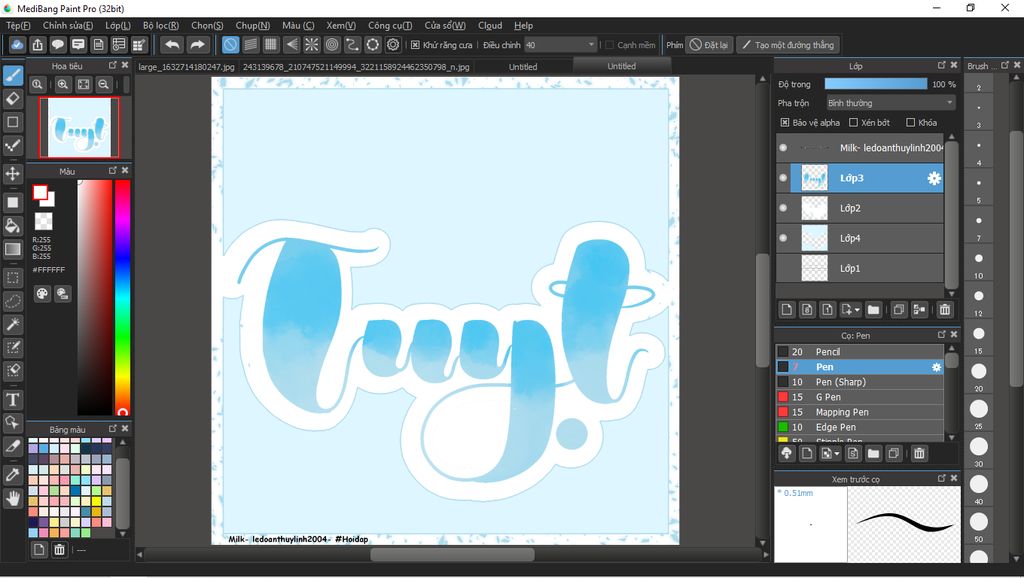Select the Eyedropper tool
1024x578 pixels.
(x=12, y=475)
